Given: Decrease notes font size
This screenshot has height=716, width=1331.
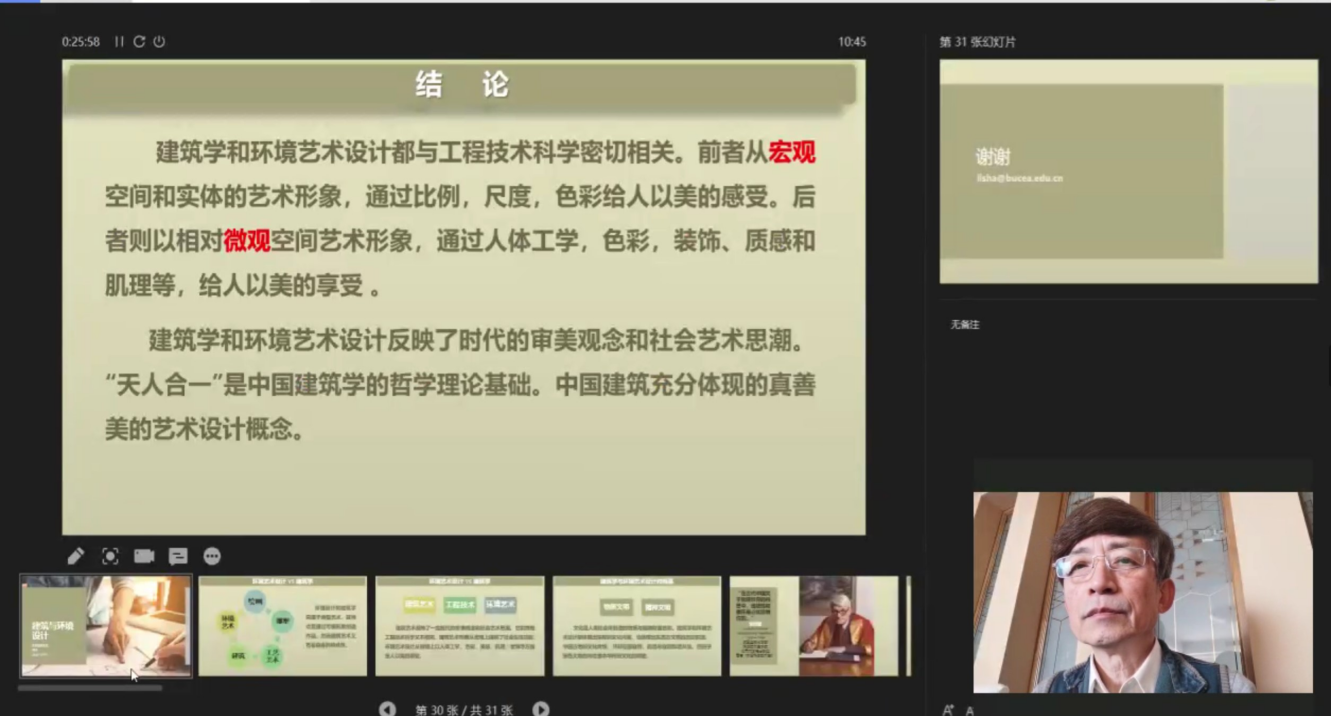Looking at the screenshot, I should coord(970,711).
